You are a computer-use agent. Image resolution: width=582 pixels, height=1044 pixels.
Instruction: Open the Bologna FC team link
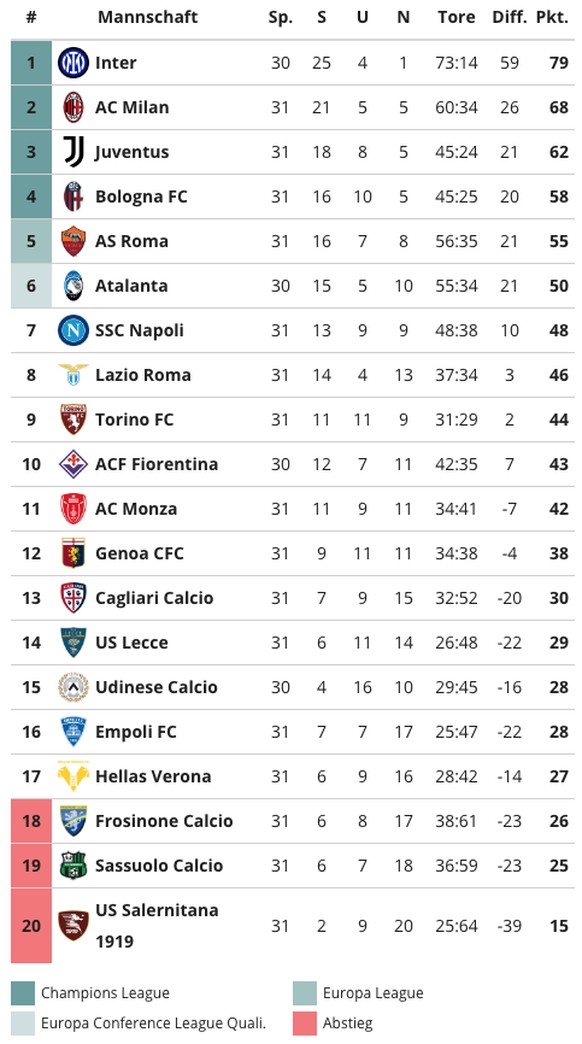click(141, 196)
